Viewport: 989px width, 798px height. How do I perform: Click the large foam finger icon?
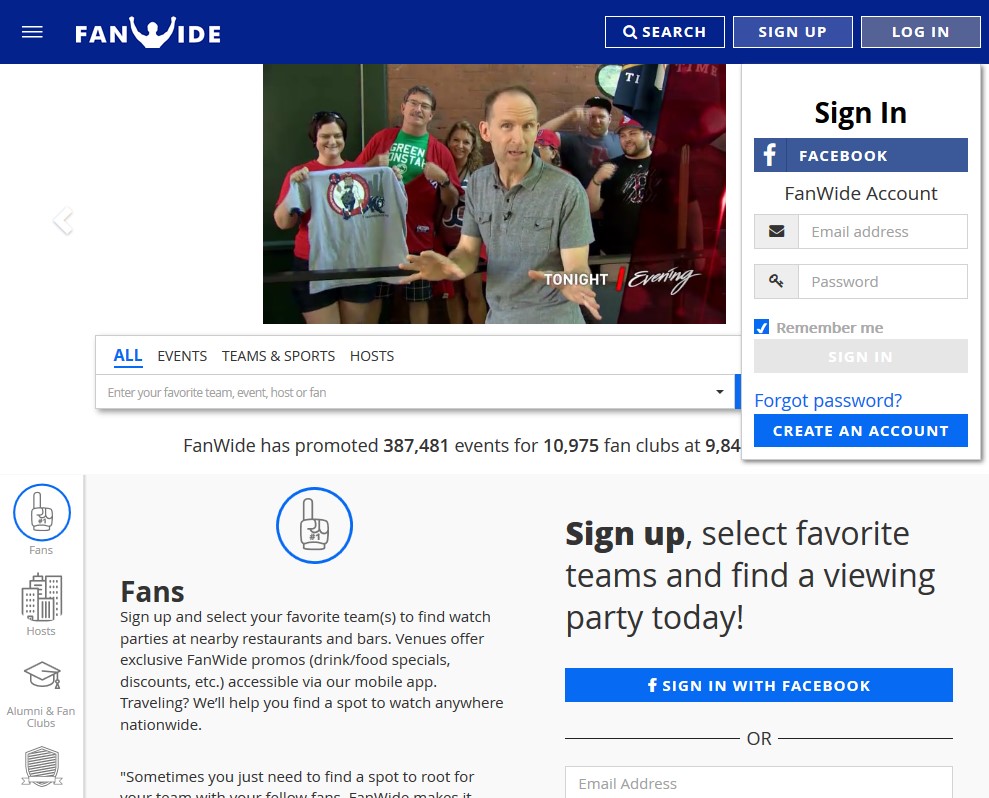tap(314, 525)
